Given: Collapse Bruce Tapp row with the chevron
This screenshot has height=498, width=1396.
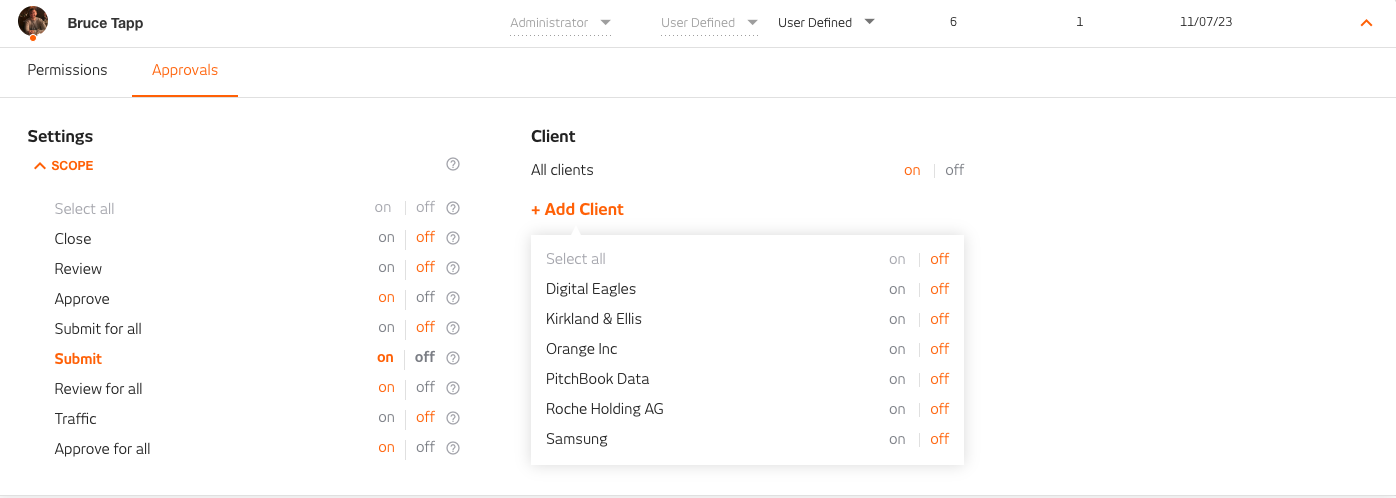Looking at the screenshot, I should 1366,23.
